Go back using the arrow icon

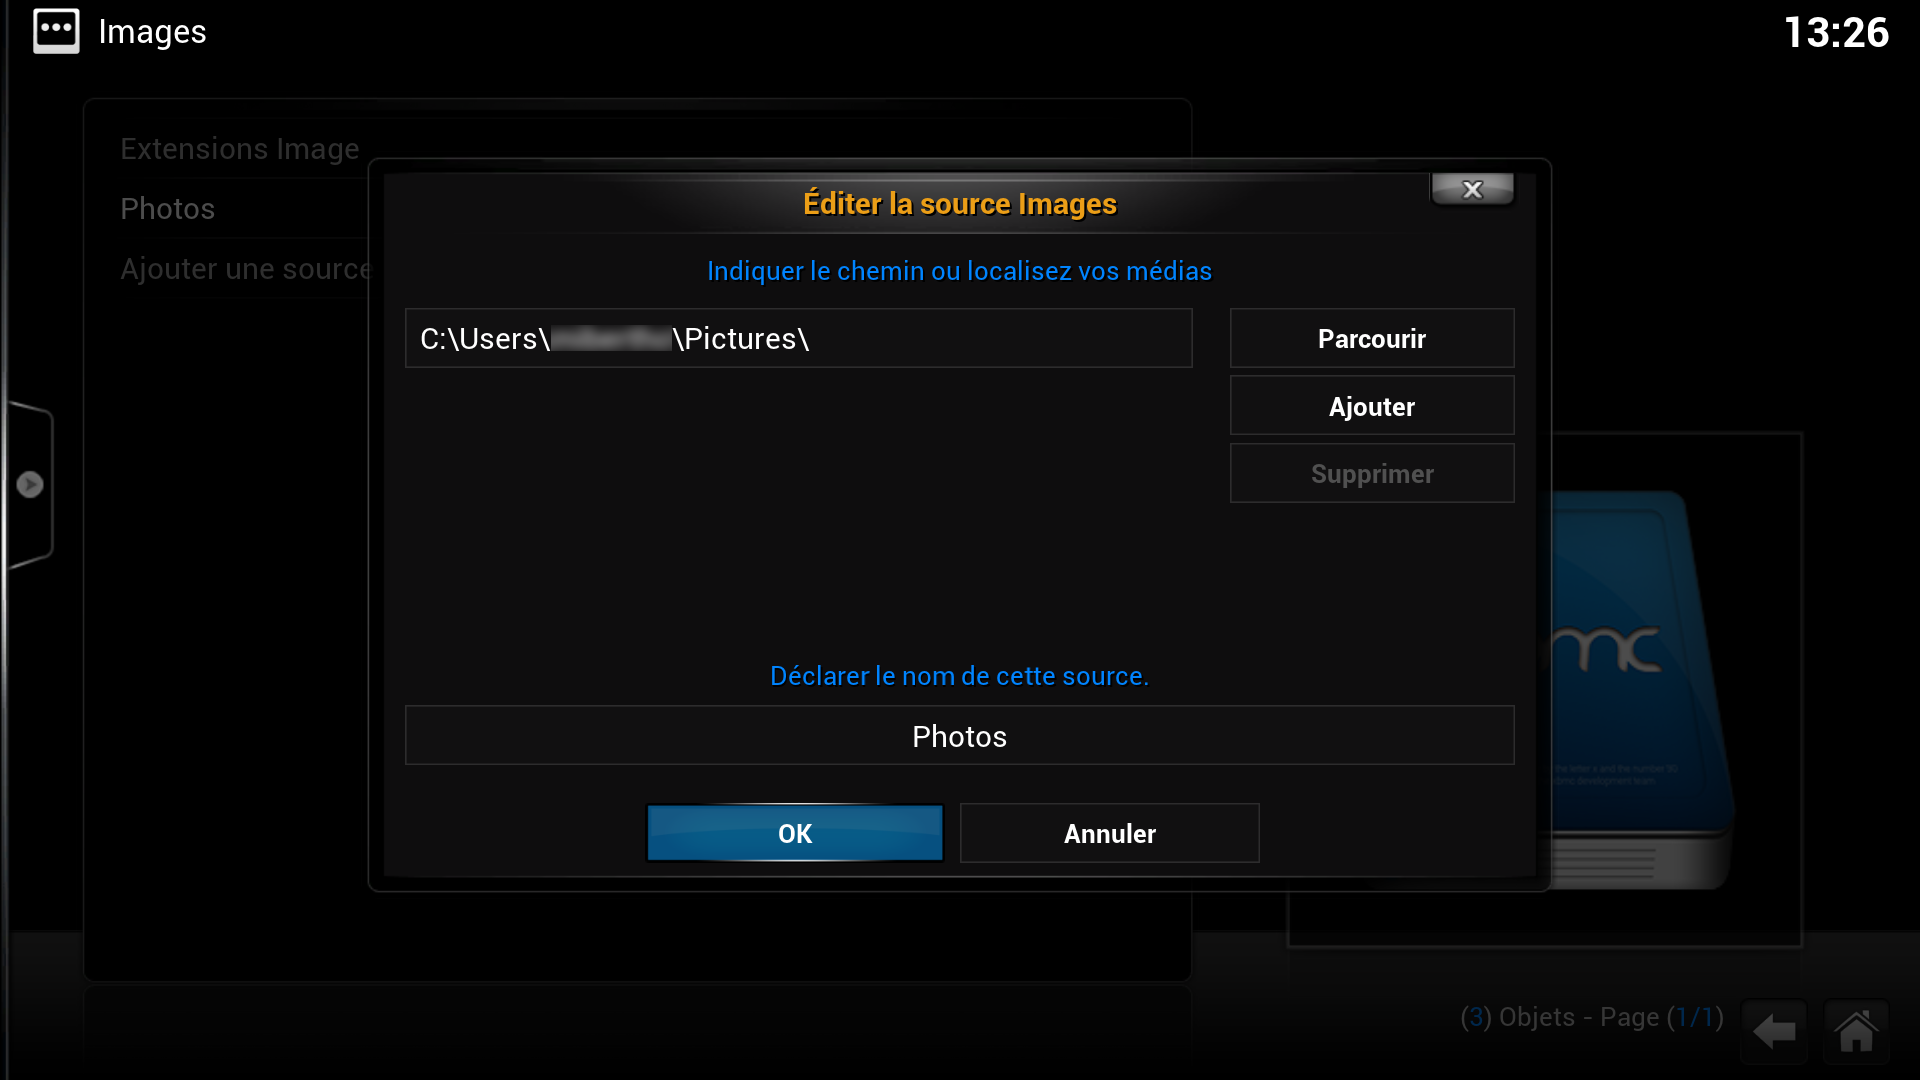click(1774, 1031)
